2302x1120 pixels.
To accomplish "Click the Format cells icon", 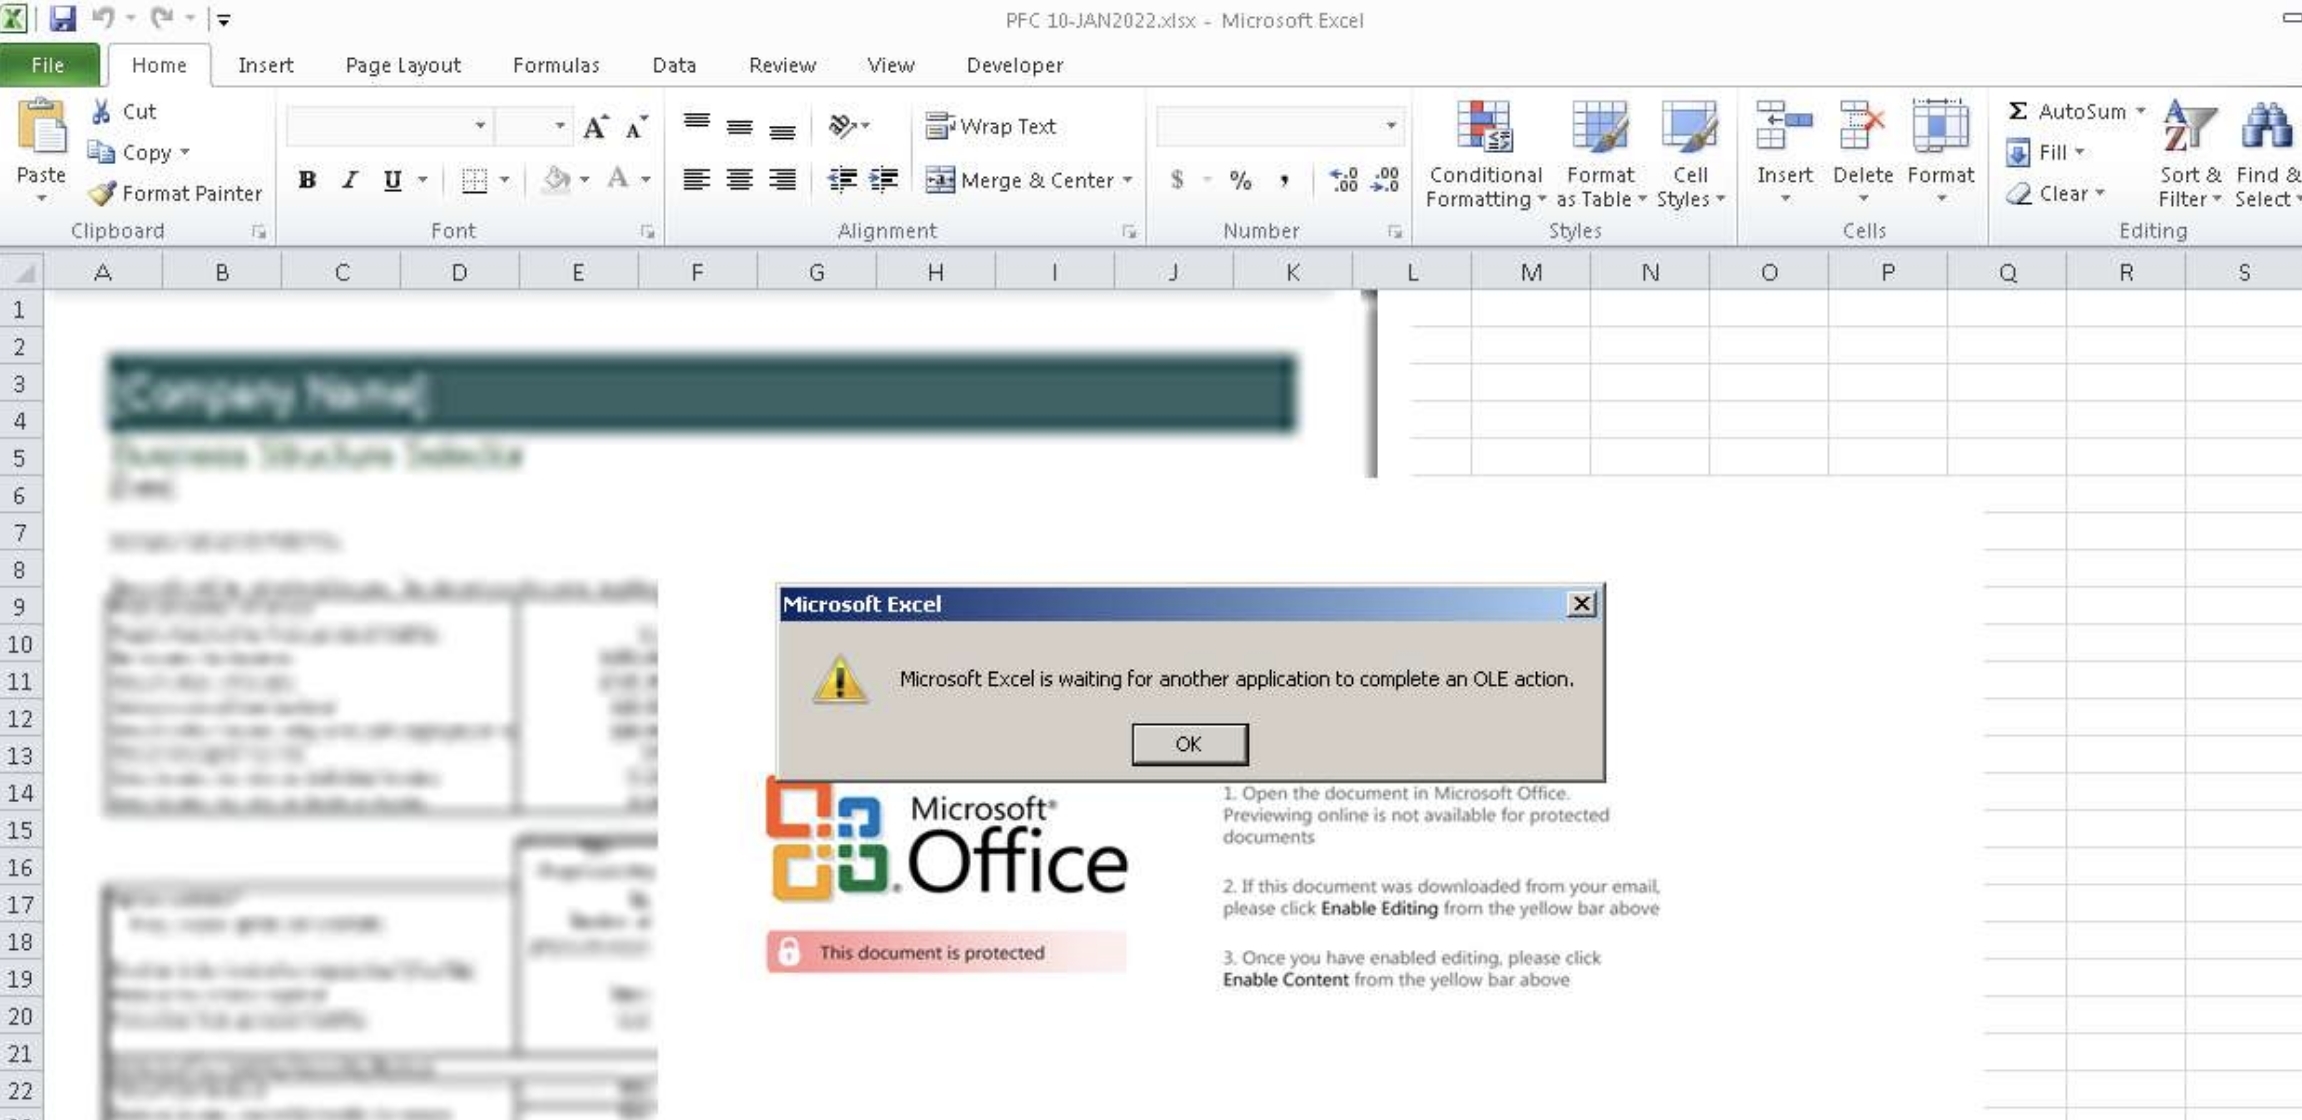I will click(x=1941, y=128).
